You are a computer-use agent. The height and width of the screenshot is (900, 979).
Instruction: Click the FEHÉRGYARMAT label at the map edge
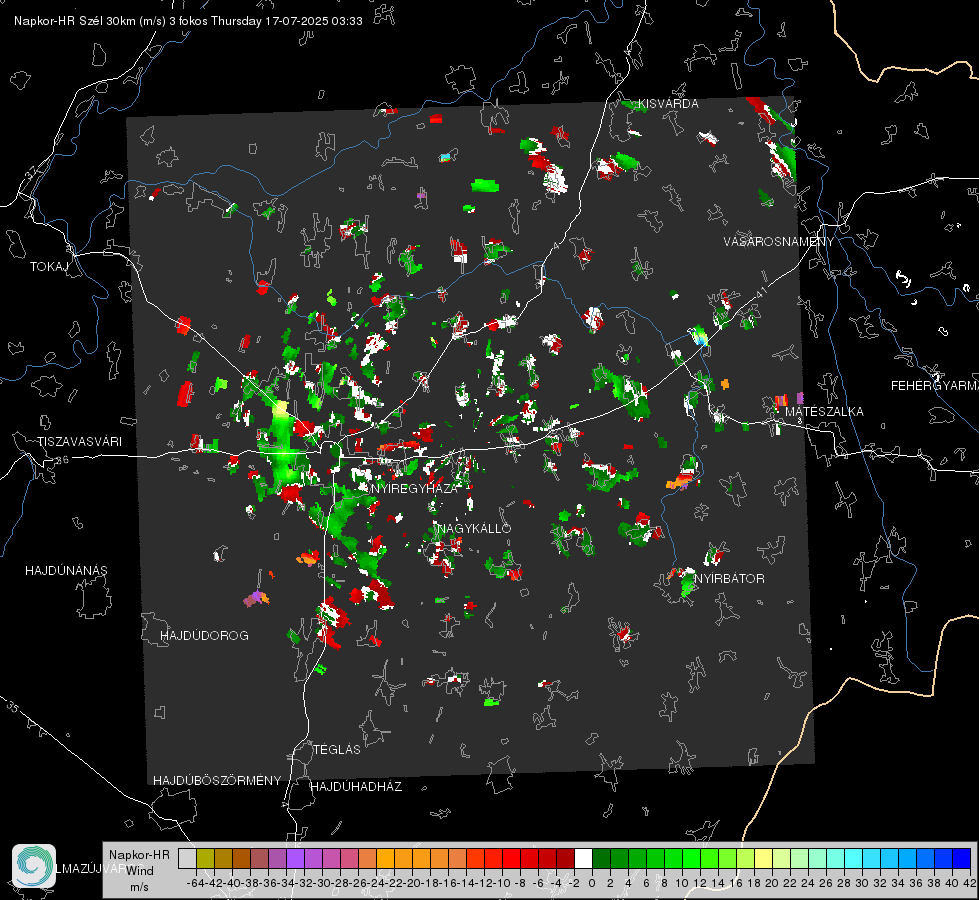coord(935,386)
